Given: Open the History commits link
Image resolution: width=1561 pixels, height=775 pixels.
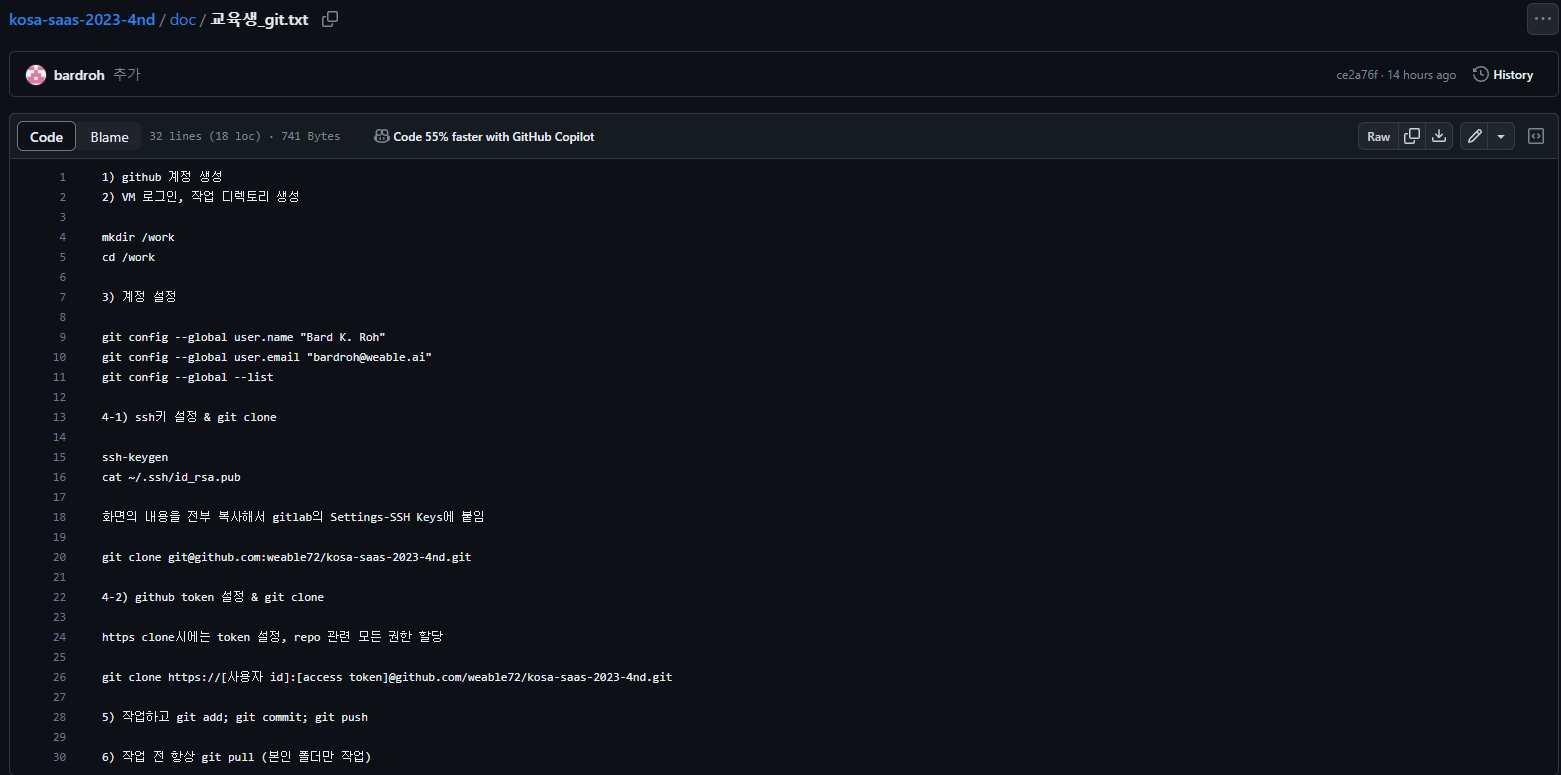Looking at the screenshot, I should coord(1512,75).
